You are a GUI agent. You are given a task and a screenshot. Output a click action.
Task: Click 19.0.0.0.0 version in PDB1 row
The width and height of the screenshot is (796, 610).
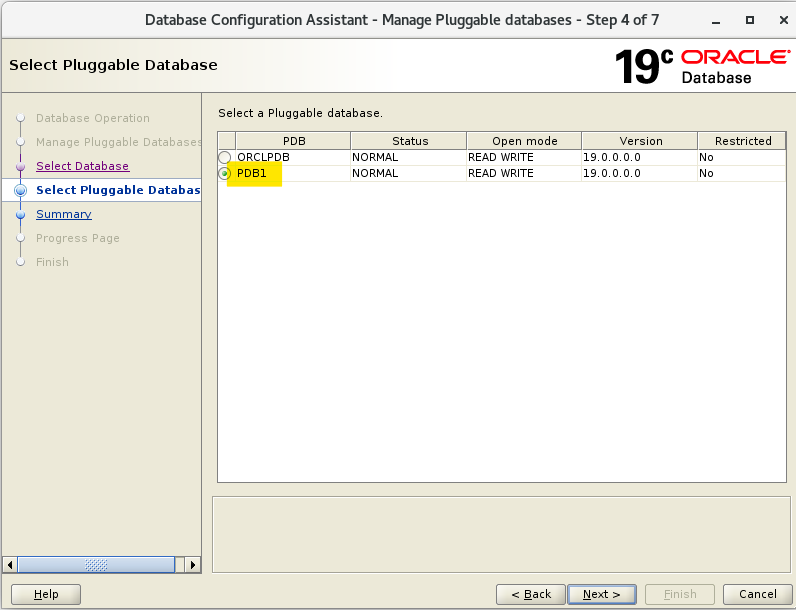pos(640,174)
